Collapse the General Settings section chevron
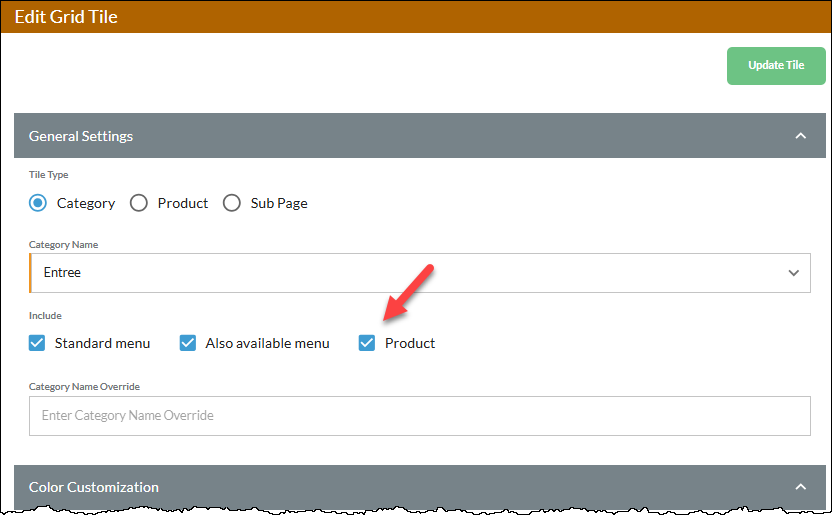 coord(800,136)
